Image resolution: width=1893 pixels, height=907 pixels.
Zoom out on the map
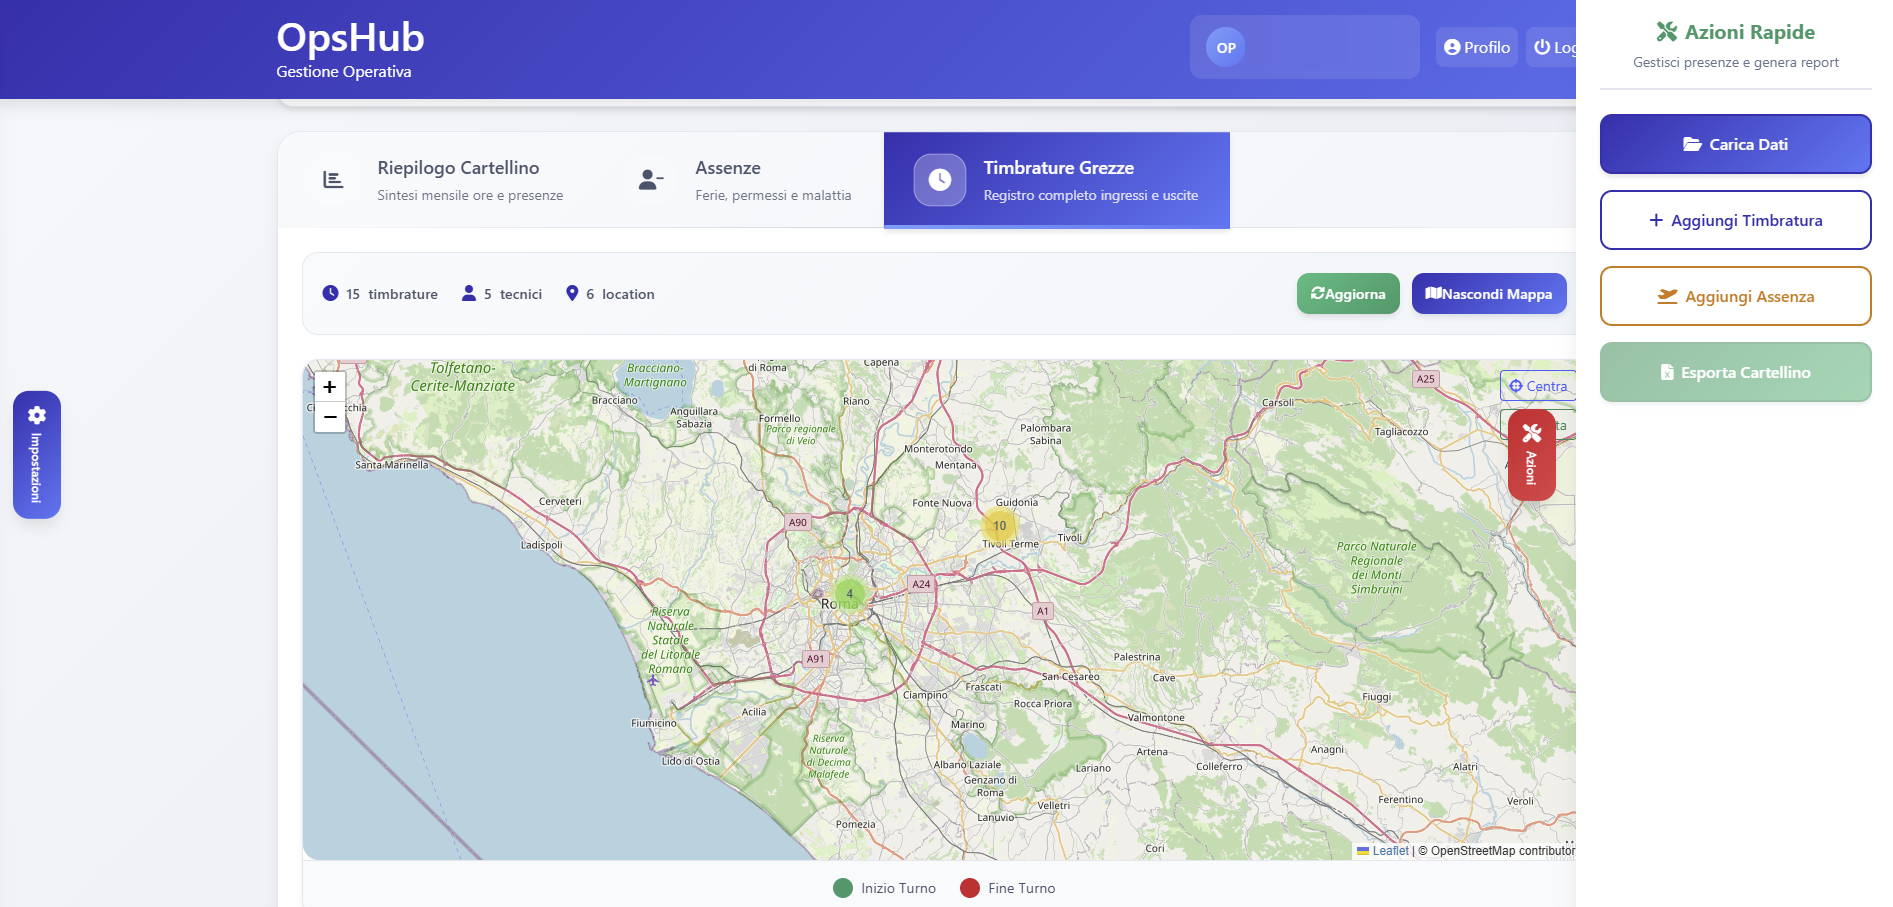pos(330,417)
